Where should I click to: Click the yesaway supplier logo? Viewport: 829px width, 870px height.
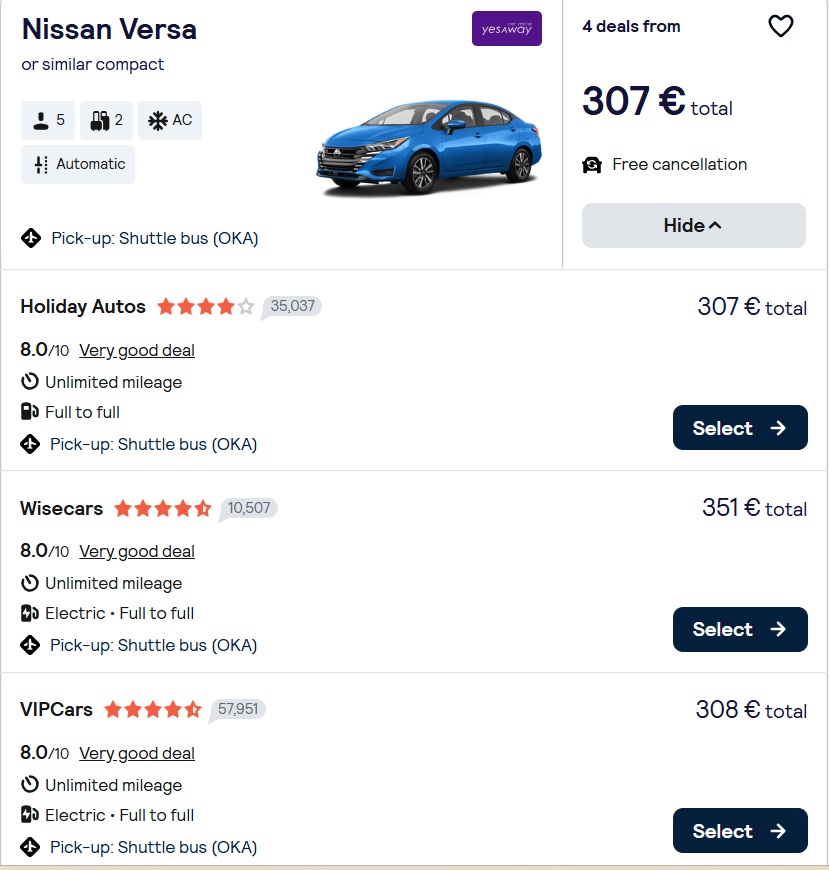(506, 29)
